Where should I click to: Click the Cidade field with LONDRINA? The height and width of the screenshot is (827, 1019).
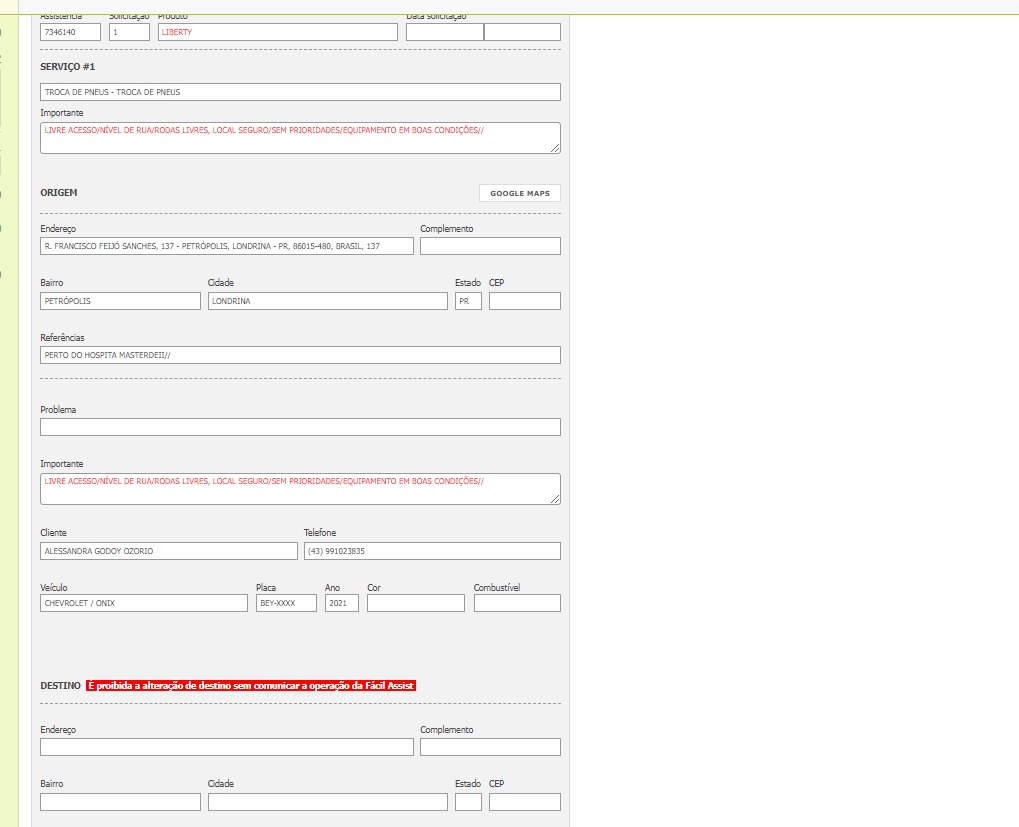[328, 301]
